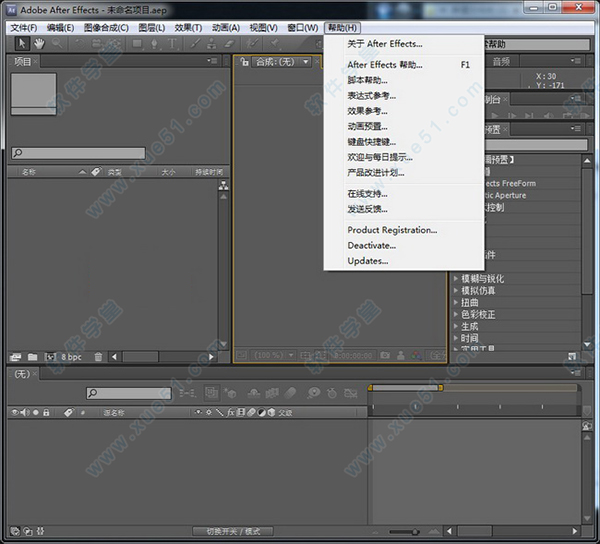Open the flowchart view icon in Project panel

223,186
